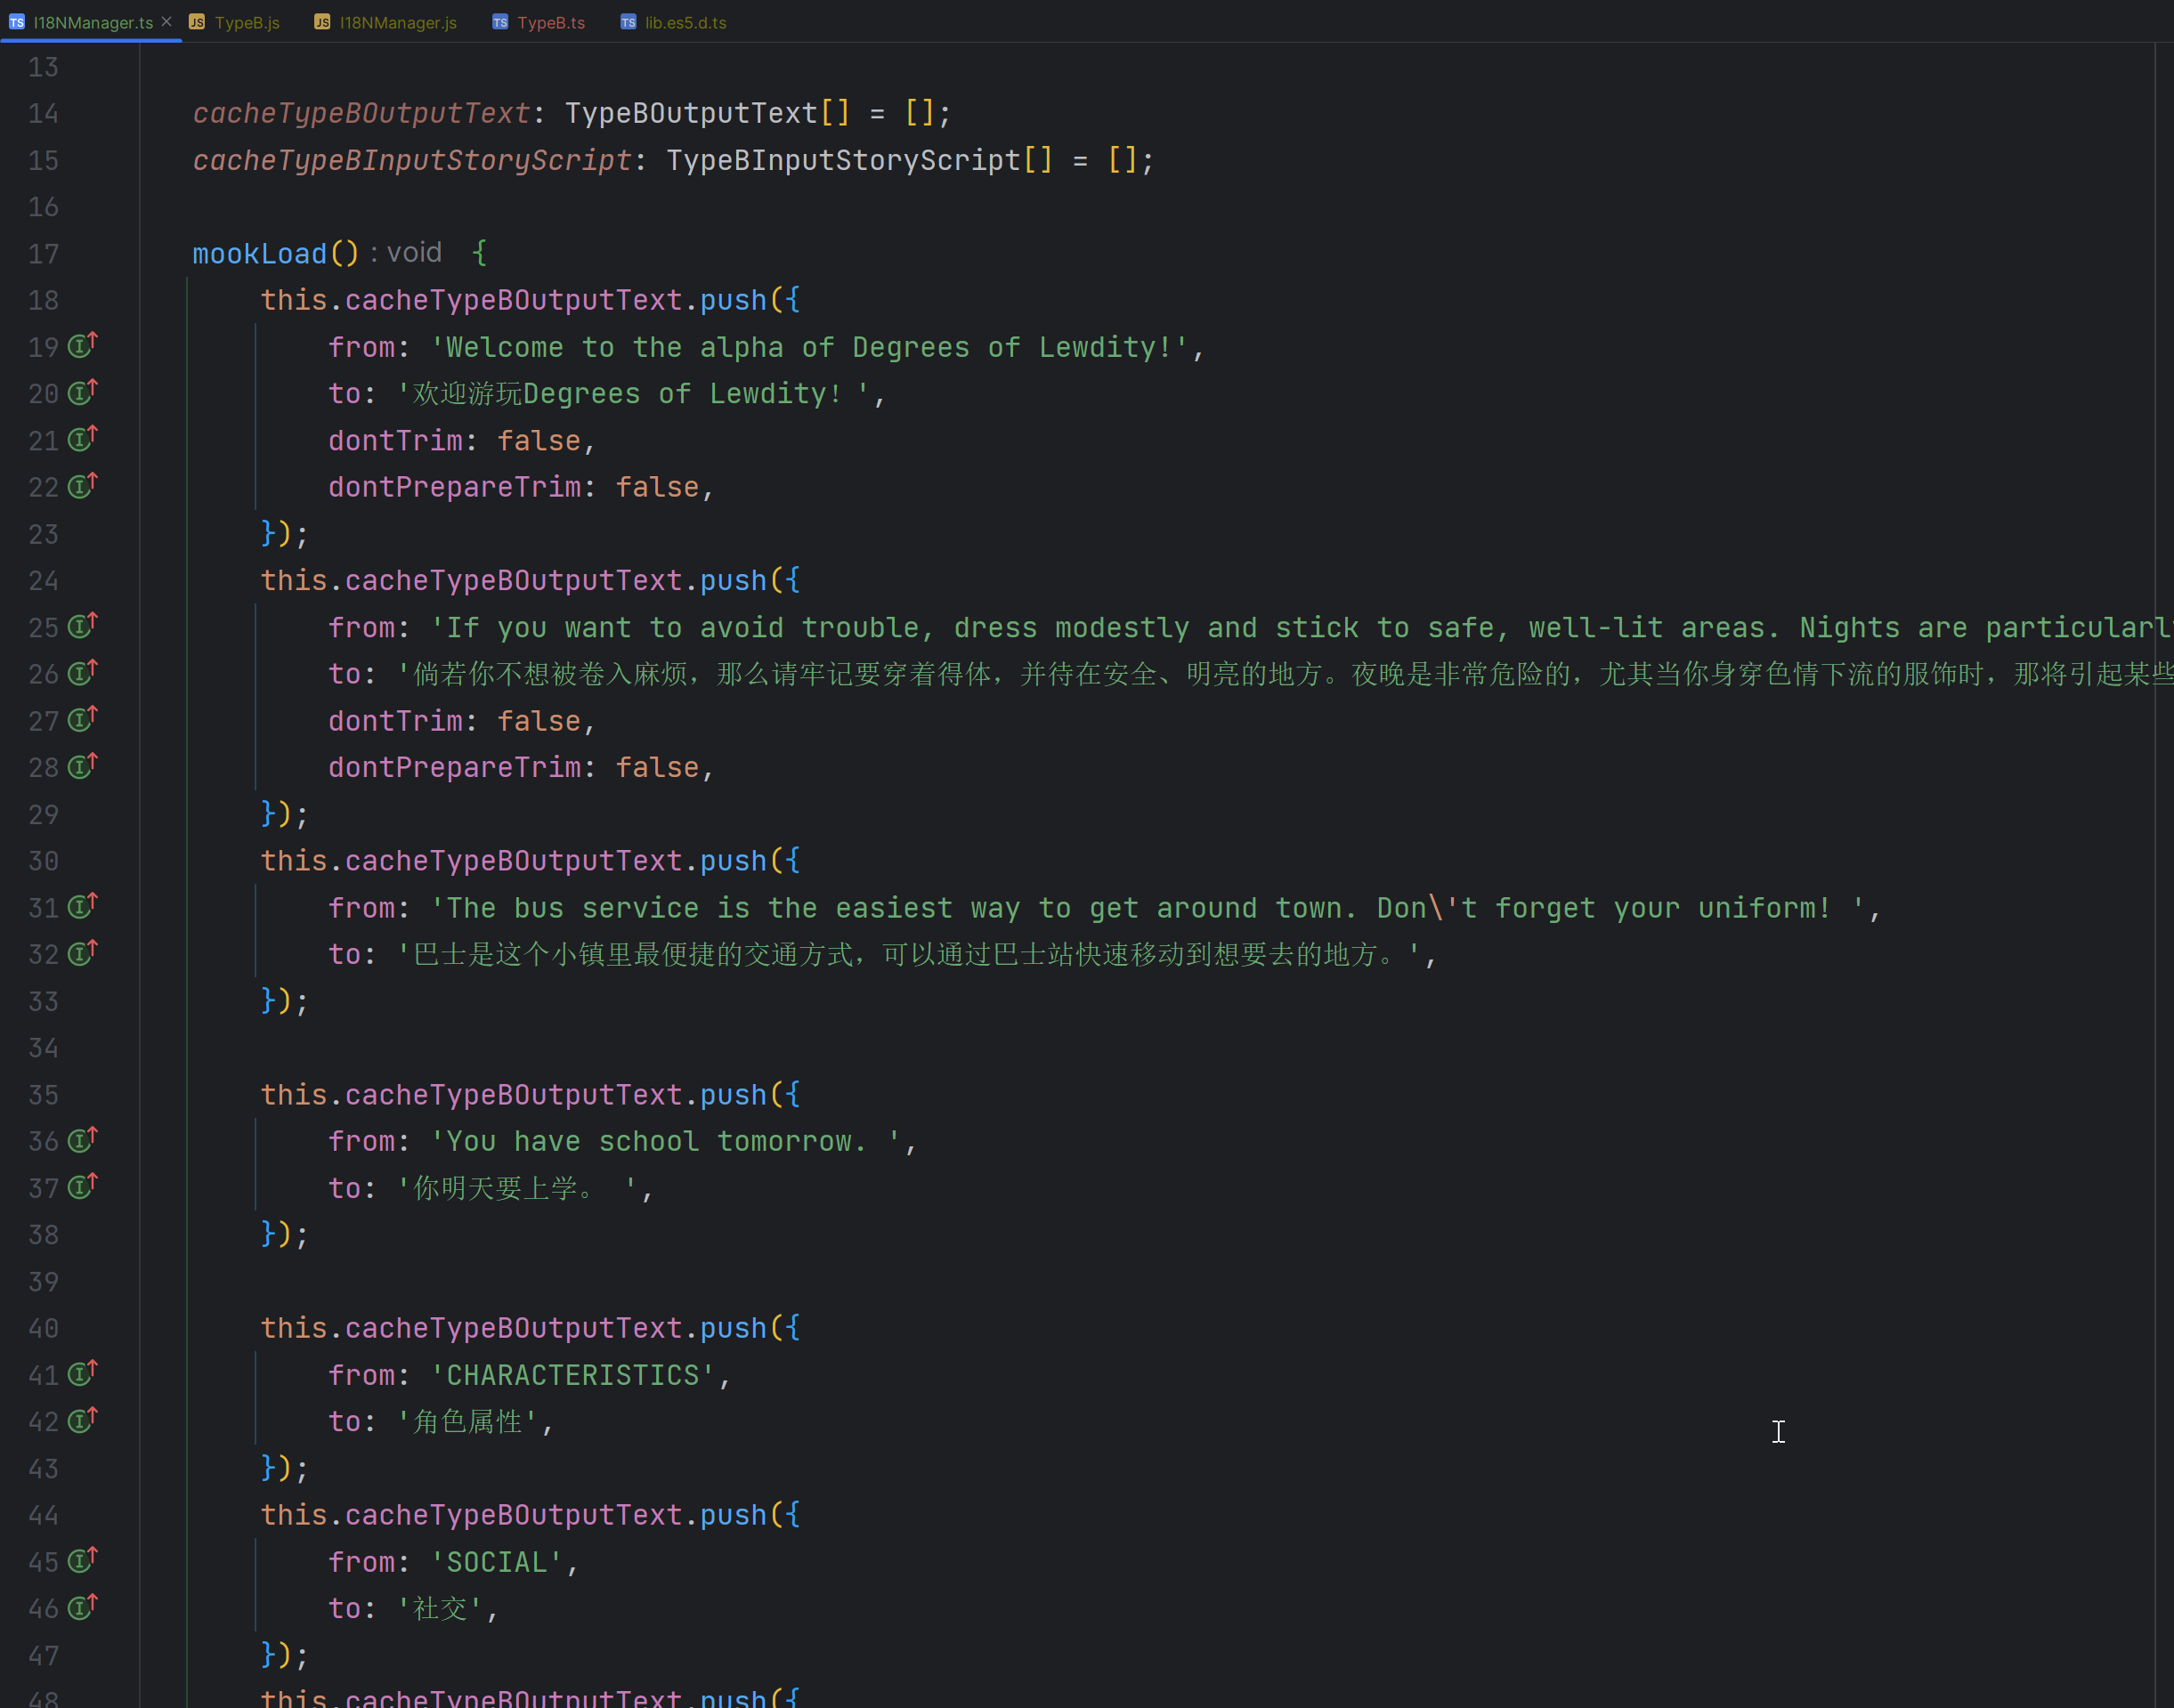Click the TS icon on lib.es5.d.ts tab
This screenshot has width=2174, height=1708.
(x=629, y=21)
